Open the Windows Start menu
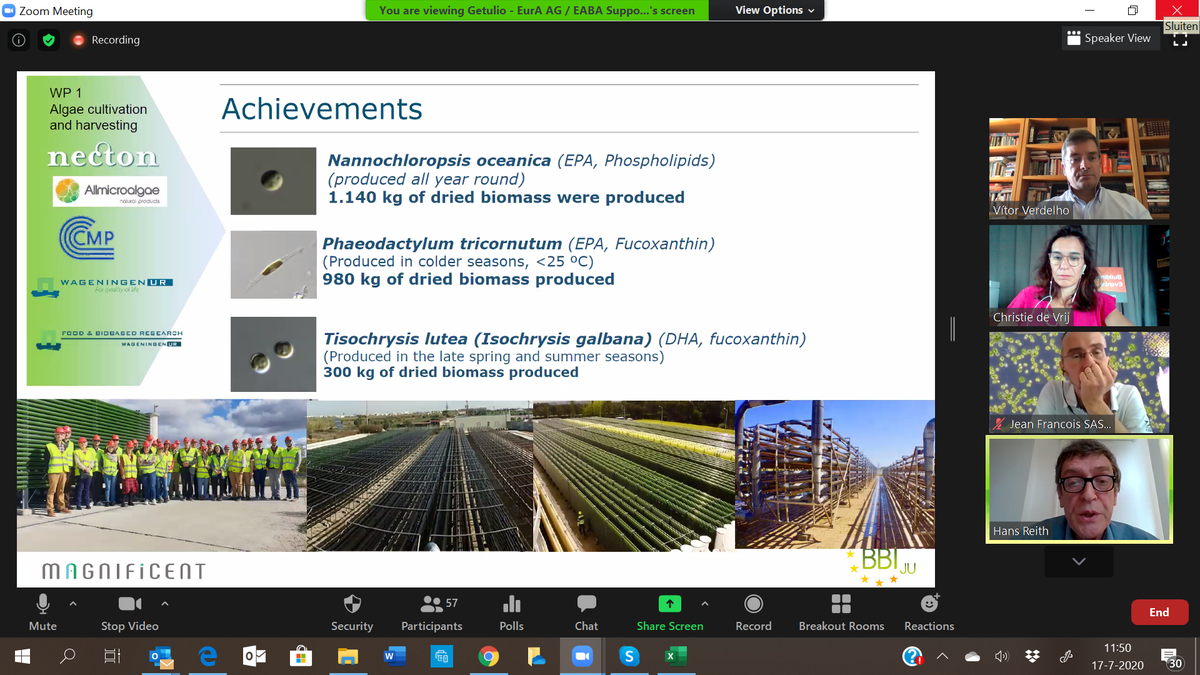The image size is (1200, 675). click(x=23, y=656)
